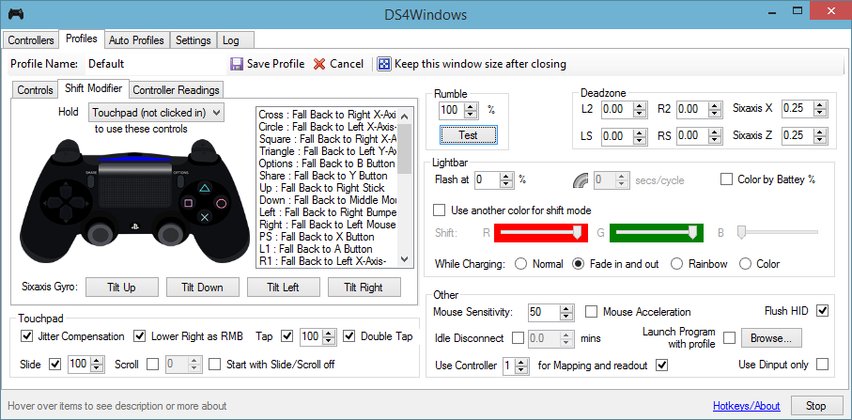Click the Flash at percentage stepper arrows
This screenshot has width=852, height=420.
point(507,180)
